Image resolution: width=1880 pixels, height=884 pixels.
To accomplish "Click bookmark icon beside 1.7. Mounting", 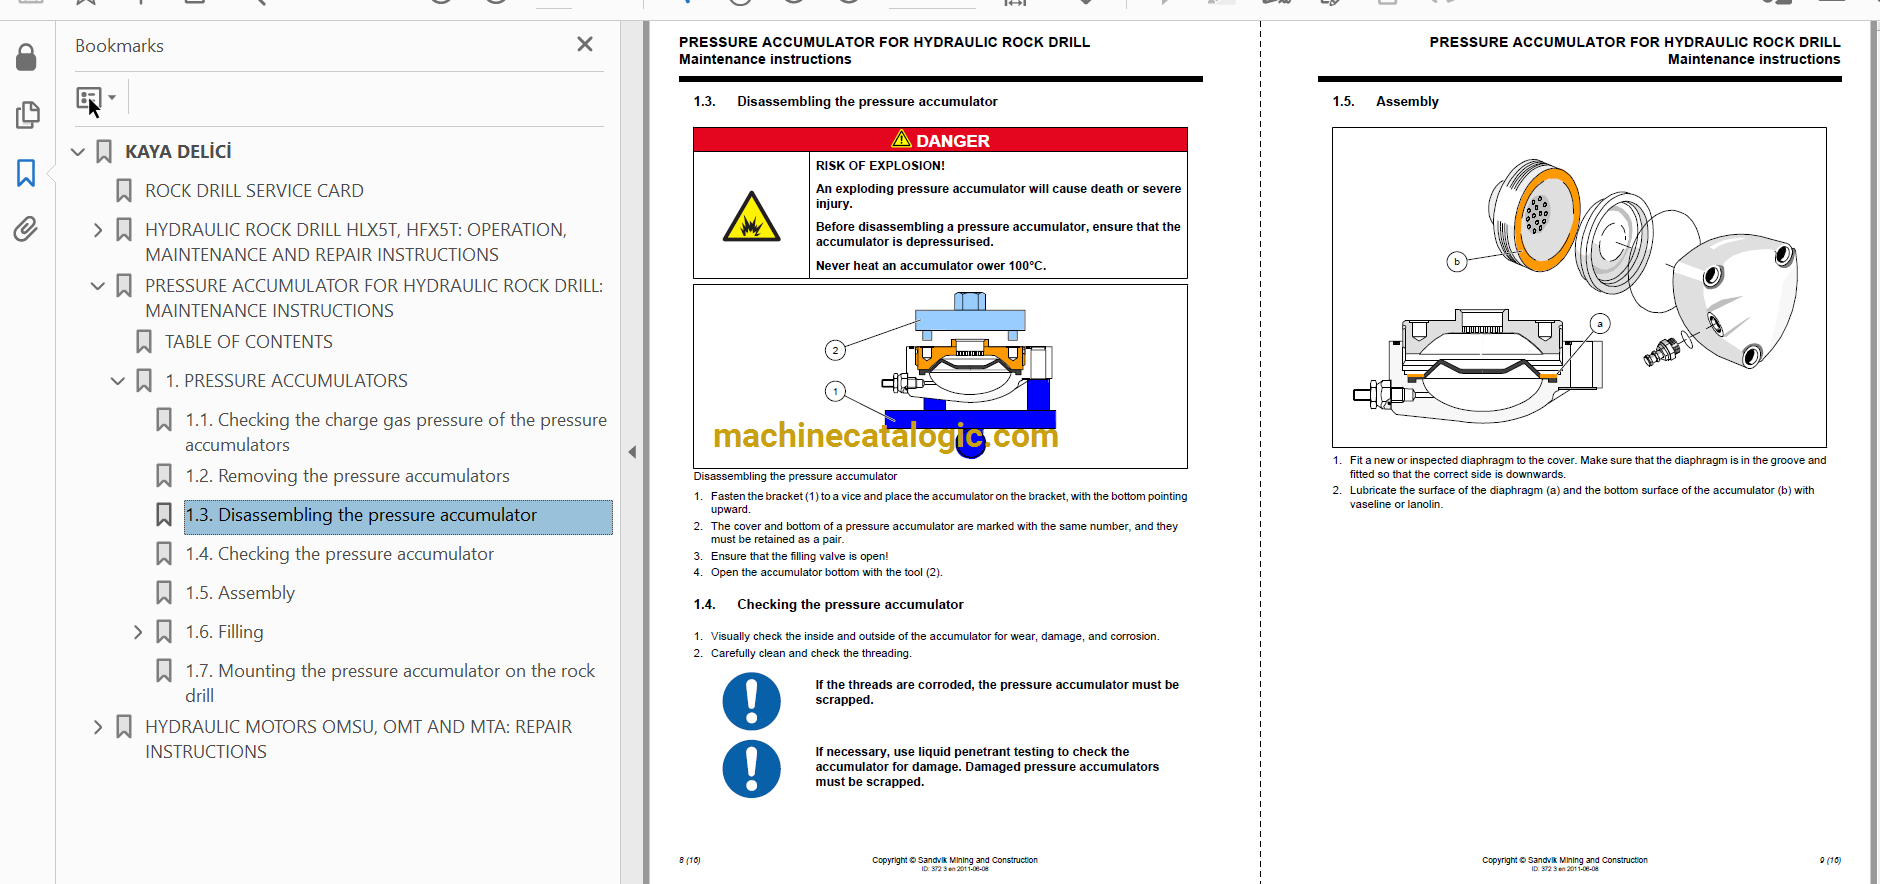I will click(164, 671).
